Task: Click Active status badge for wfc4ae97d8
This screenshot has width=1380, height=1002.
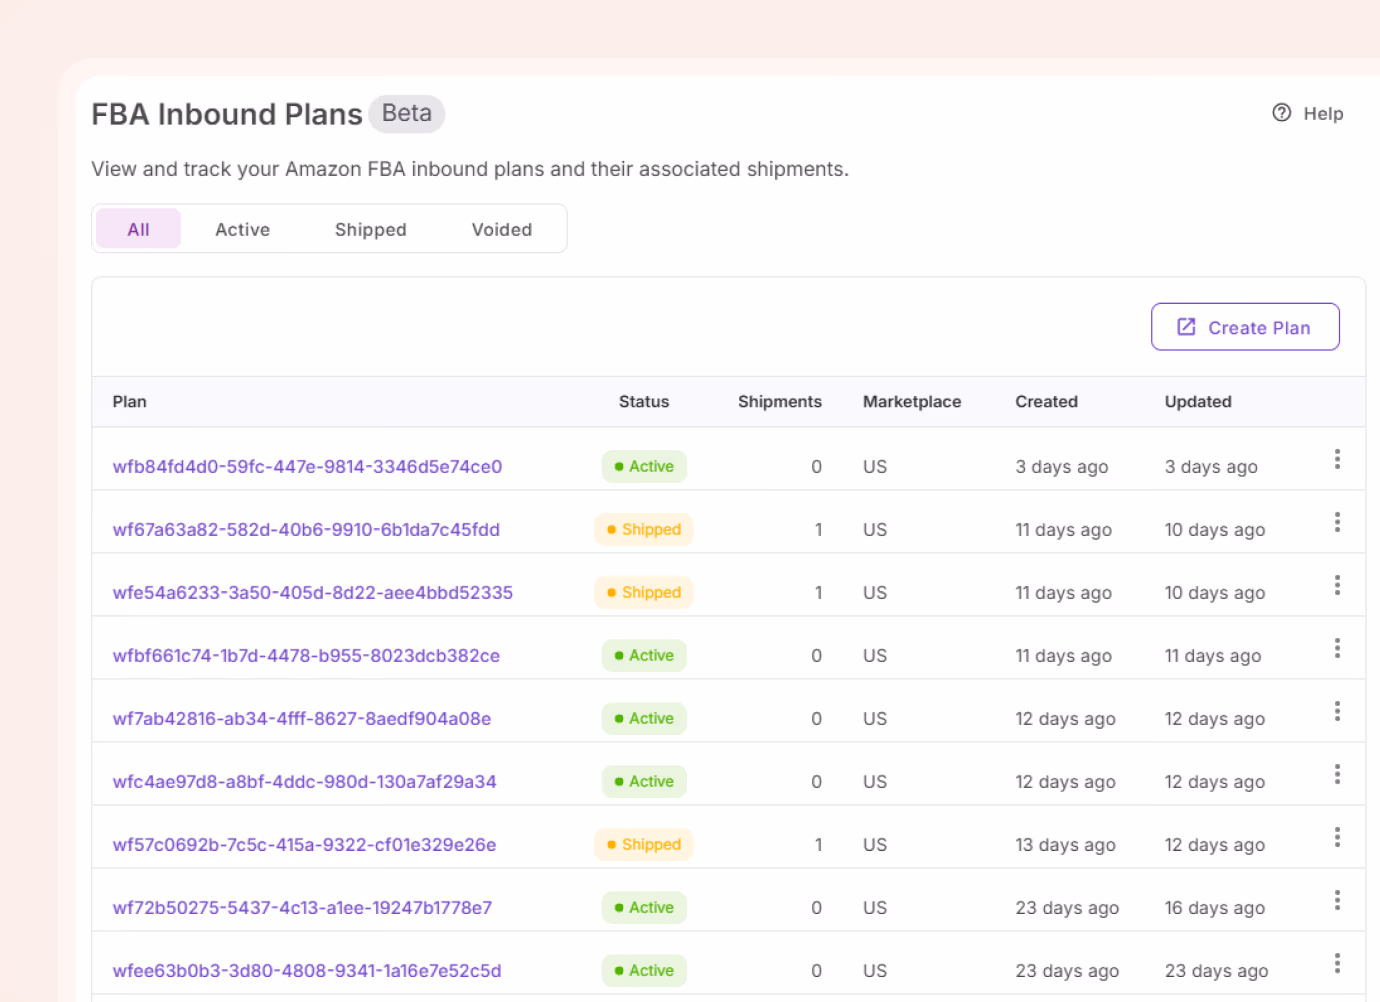Action: (x=644, y=781)
